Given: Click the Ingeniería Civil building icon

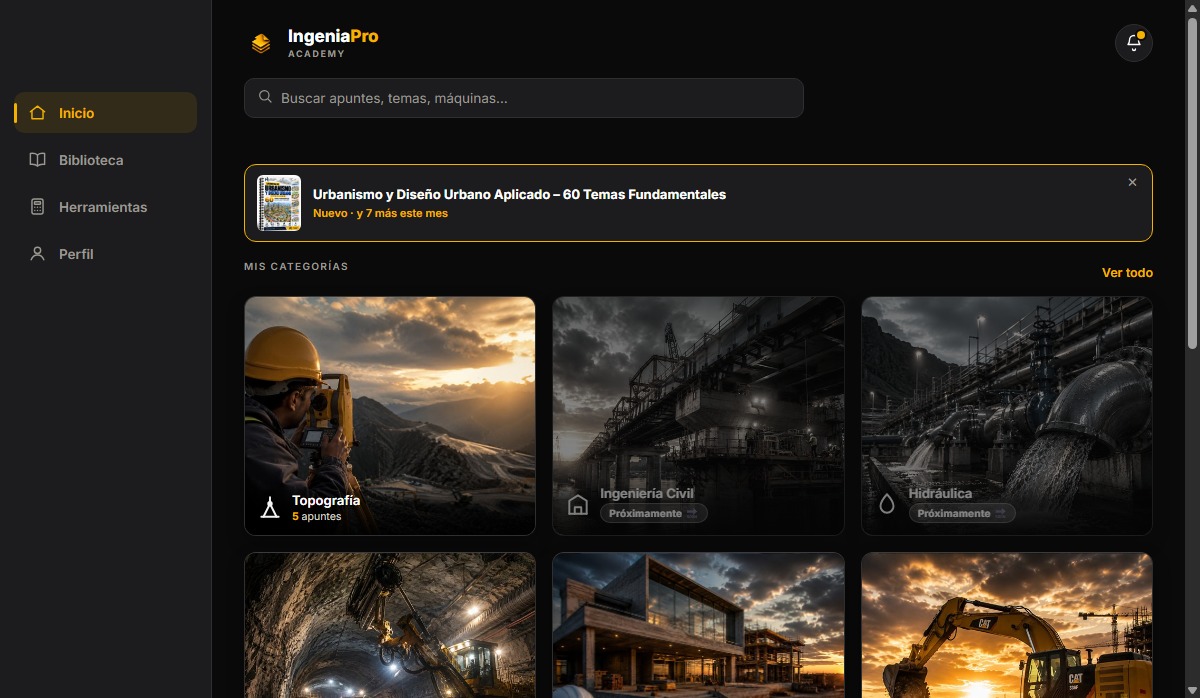Looking at the screenshot, I should click(578, 504).
